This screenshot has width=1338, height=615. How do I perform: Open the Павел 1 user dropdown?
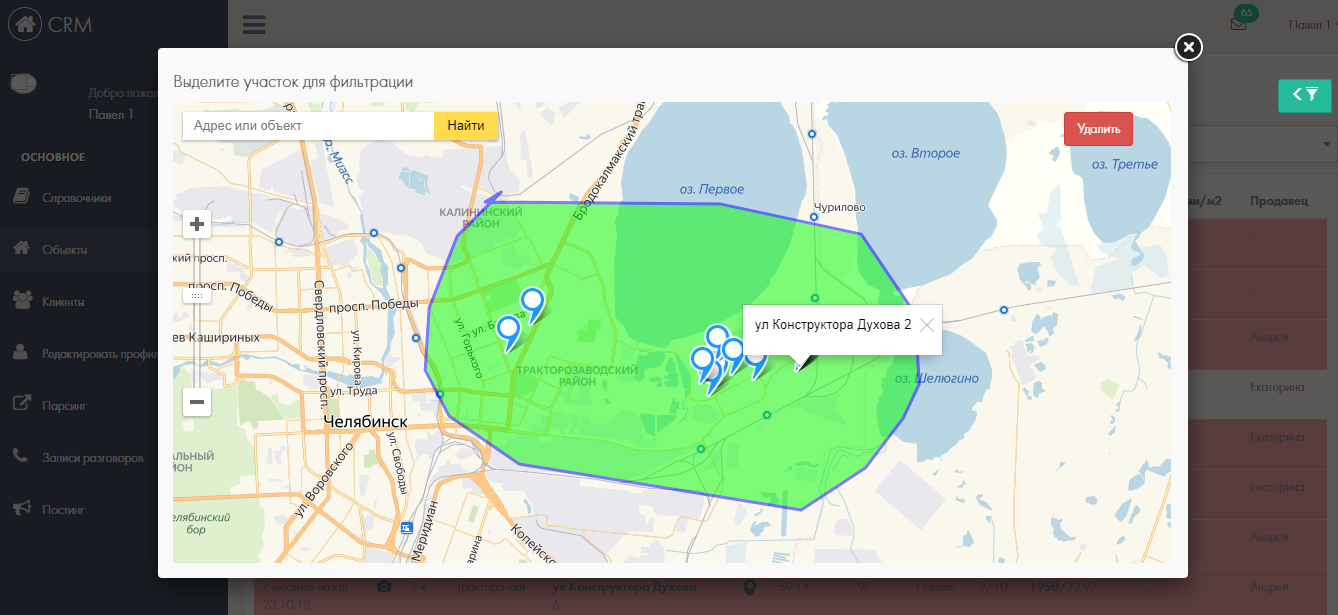pyautogui.click(x=1308, y=25)
